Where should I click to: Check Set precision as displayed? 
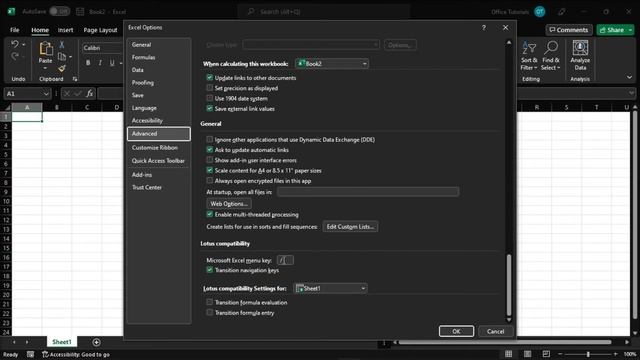click(209, 88)
